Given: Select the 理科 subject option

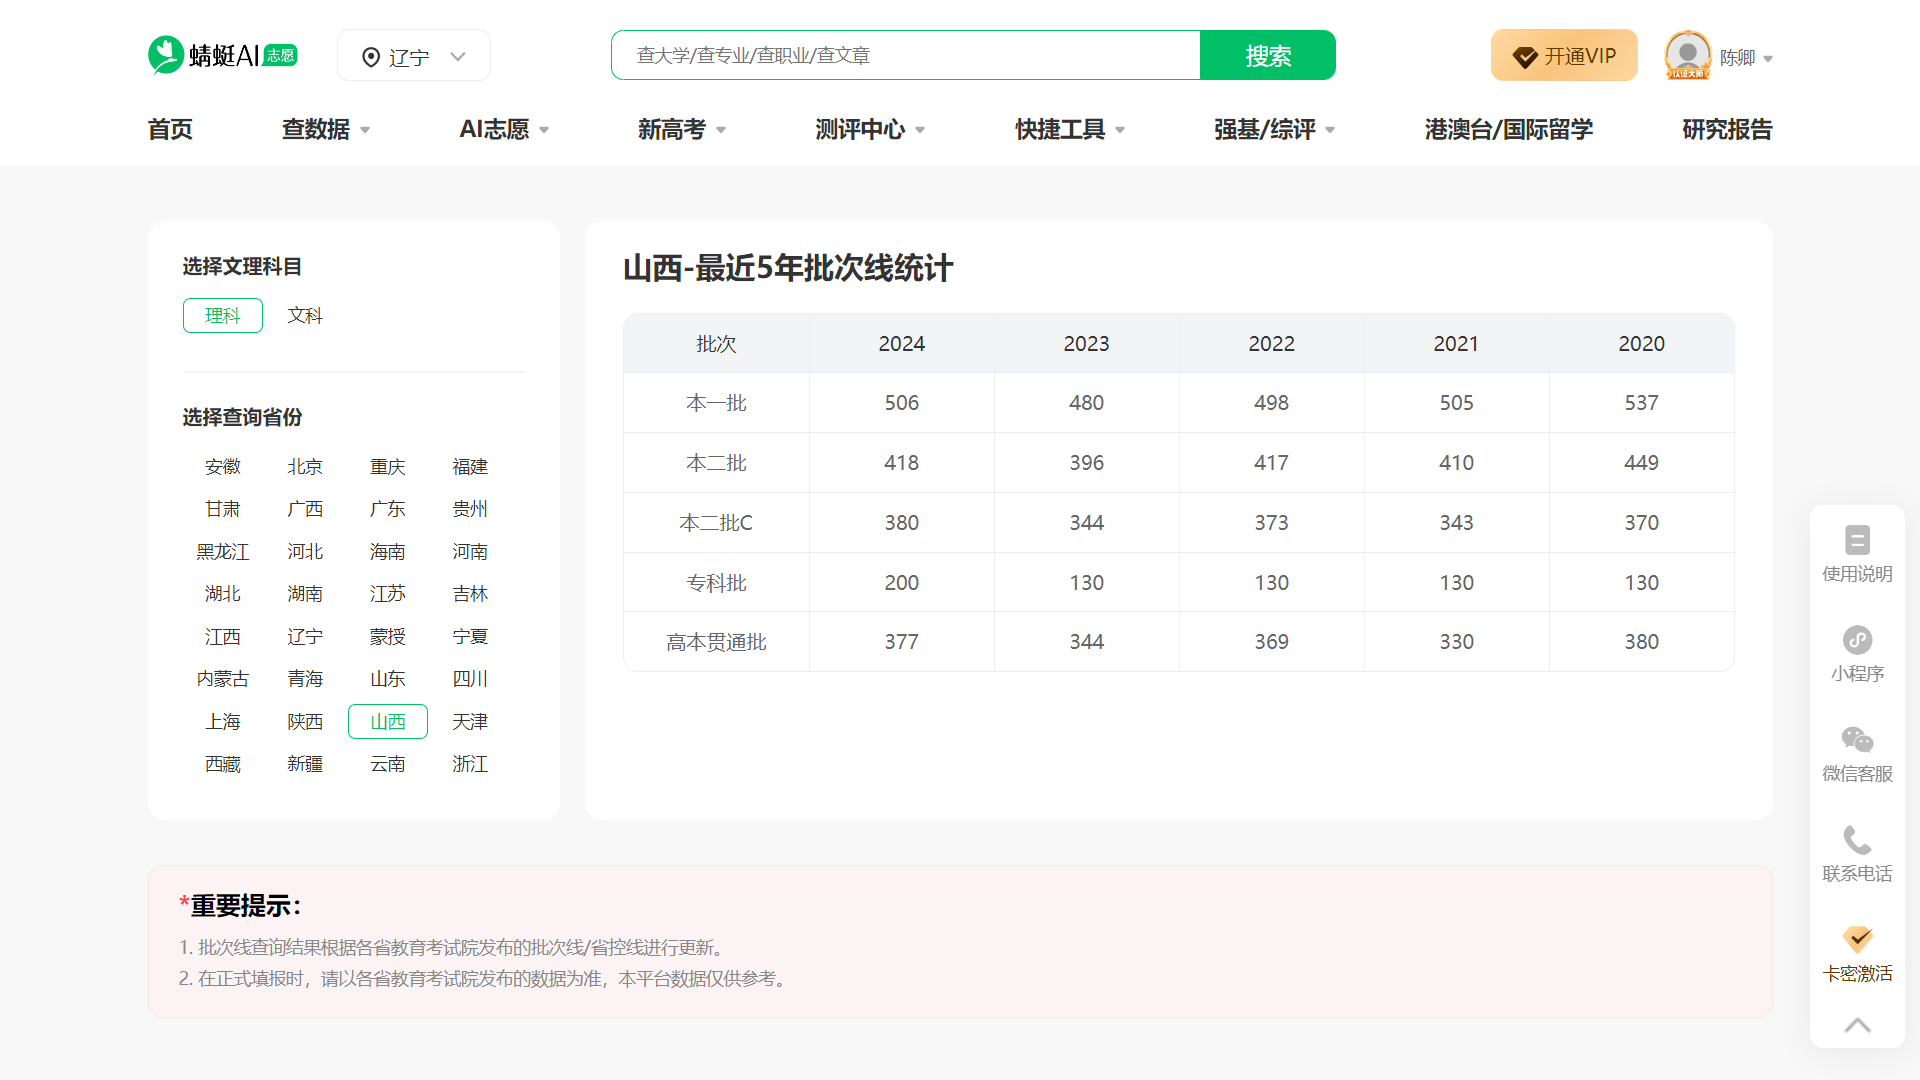Looking at the screenshot, I should 222,315.
